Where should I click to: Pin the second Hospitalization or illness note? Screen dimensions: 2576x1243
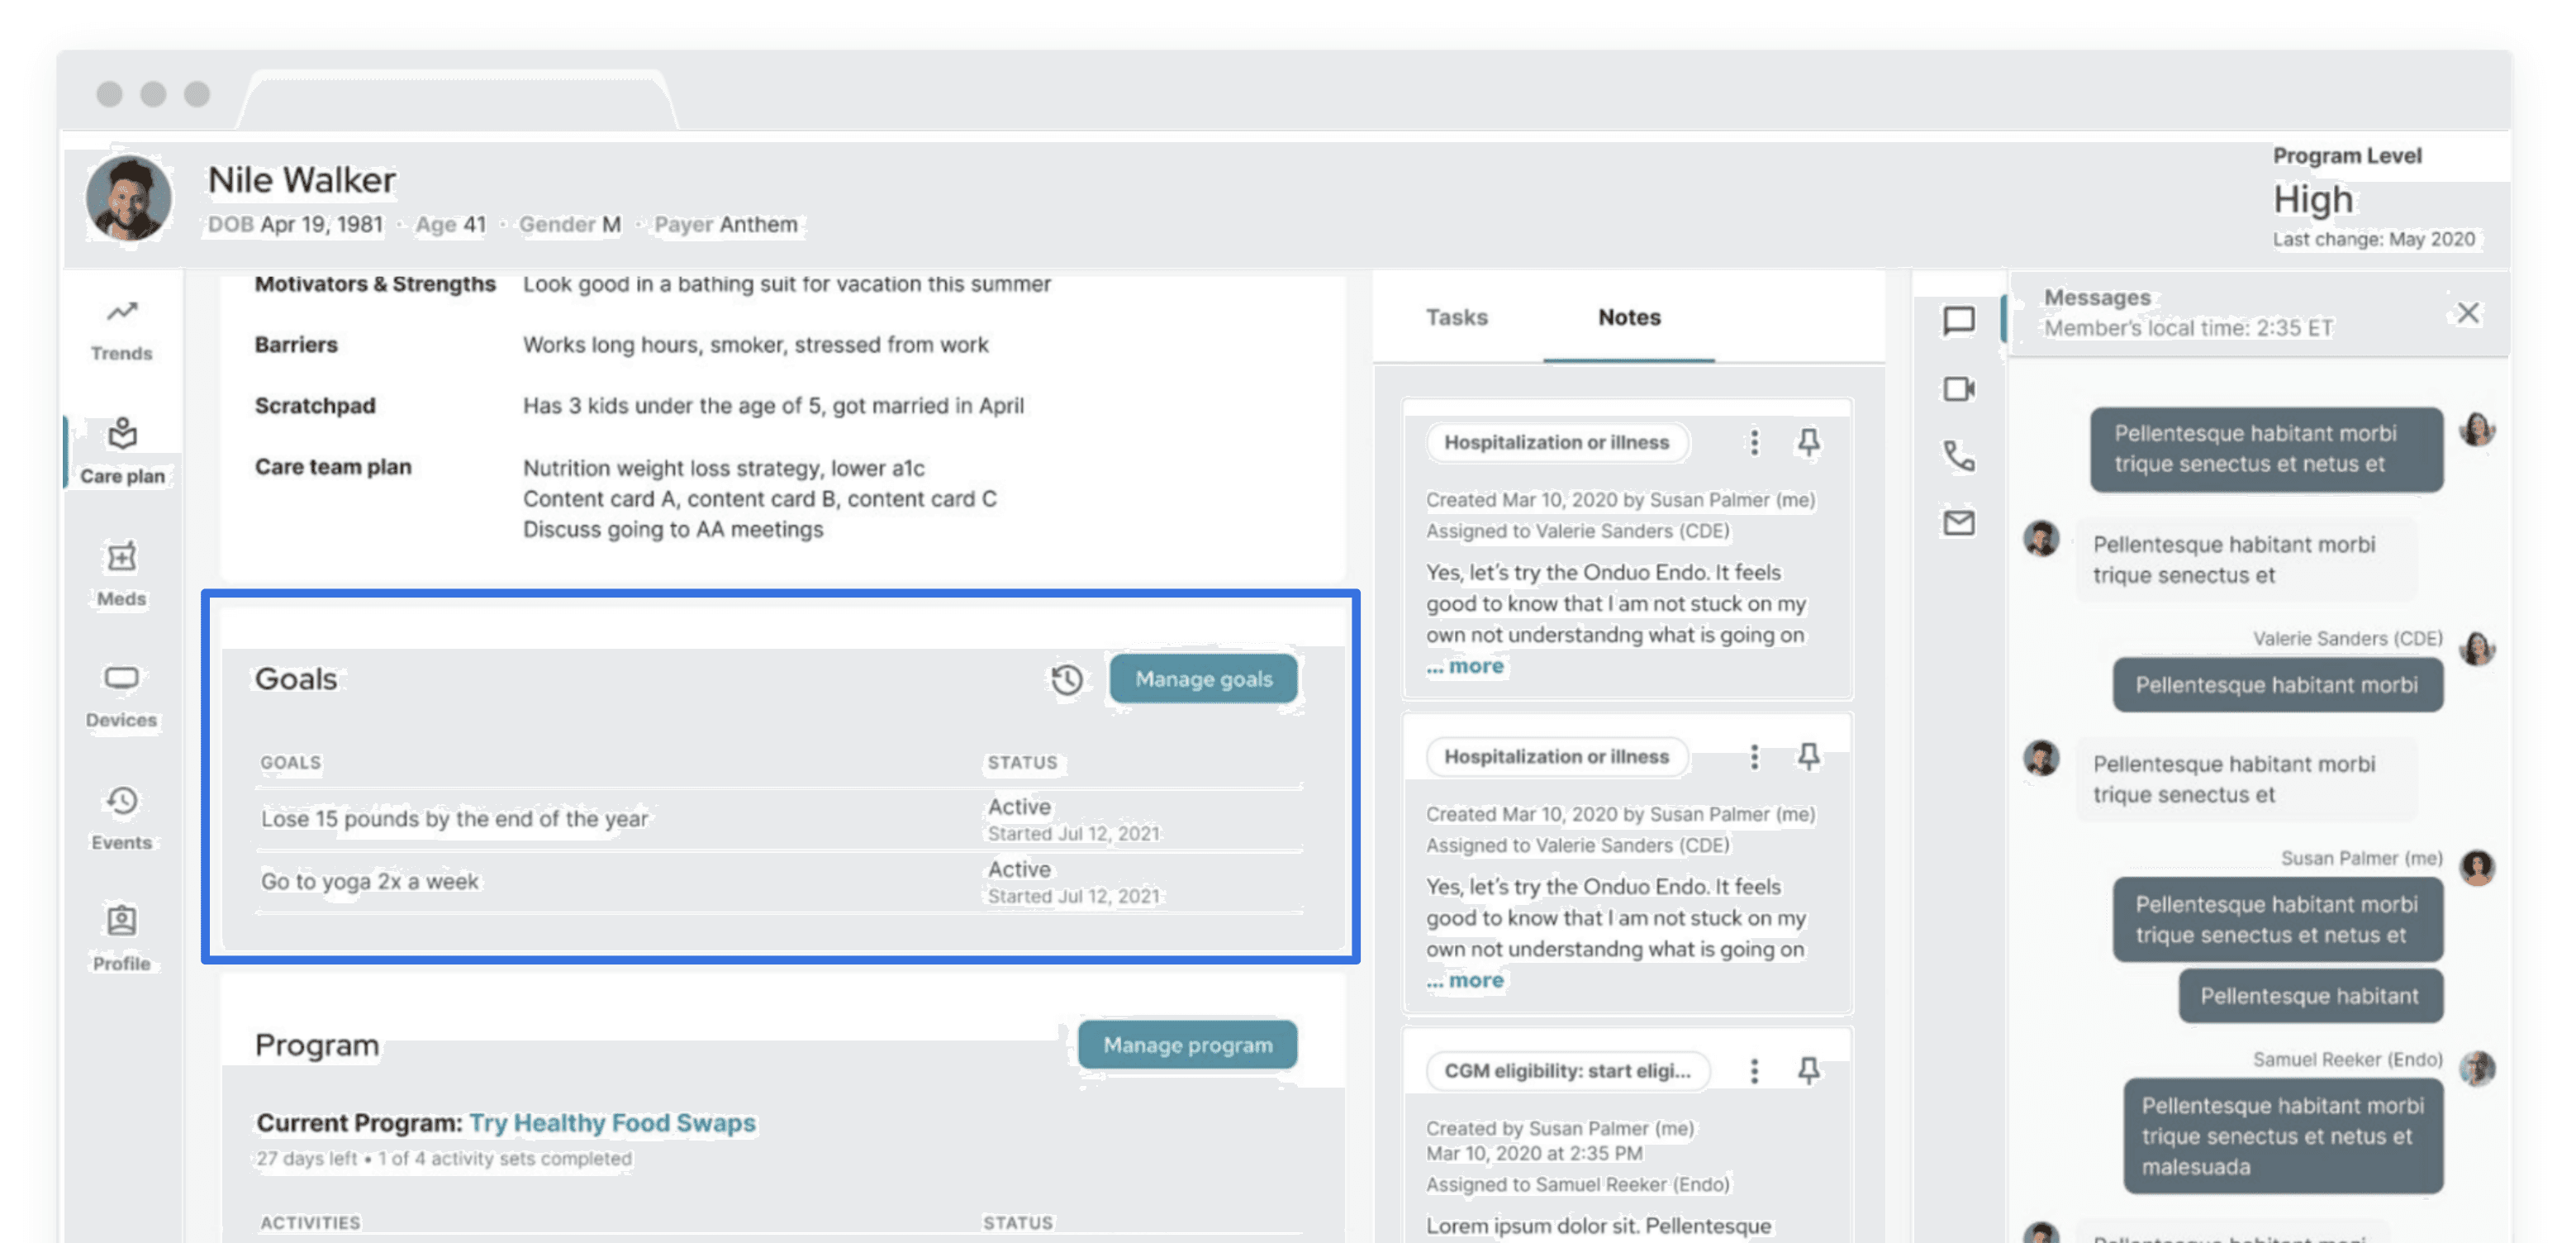point(1808,757)
